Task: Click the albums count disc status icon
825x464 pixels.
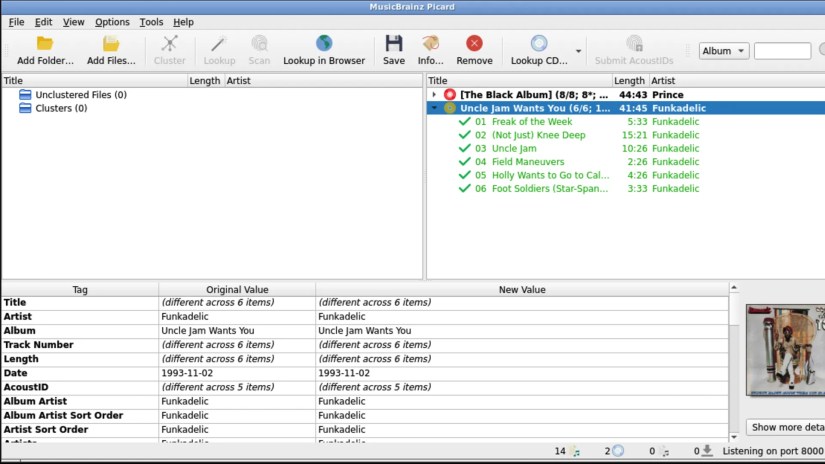Action: coord(618,451)
